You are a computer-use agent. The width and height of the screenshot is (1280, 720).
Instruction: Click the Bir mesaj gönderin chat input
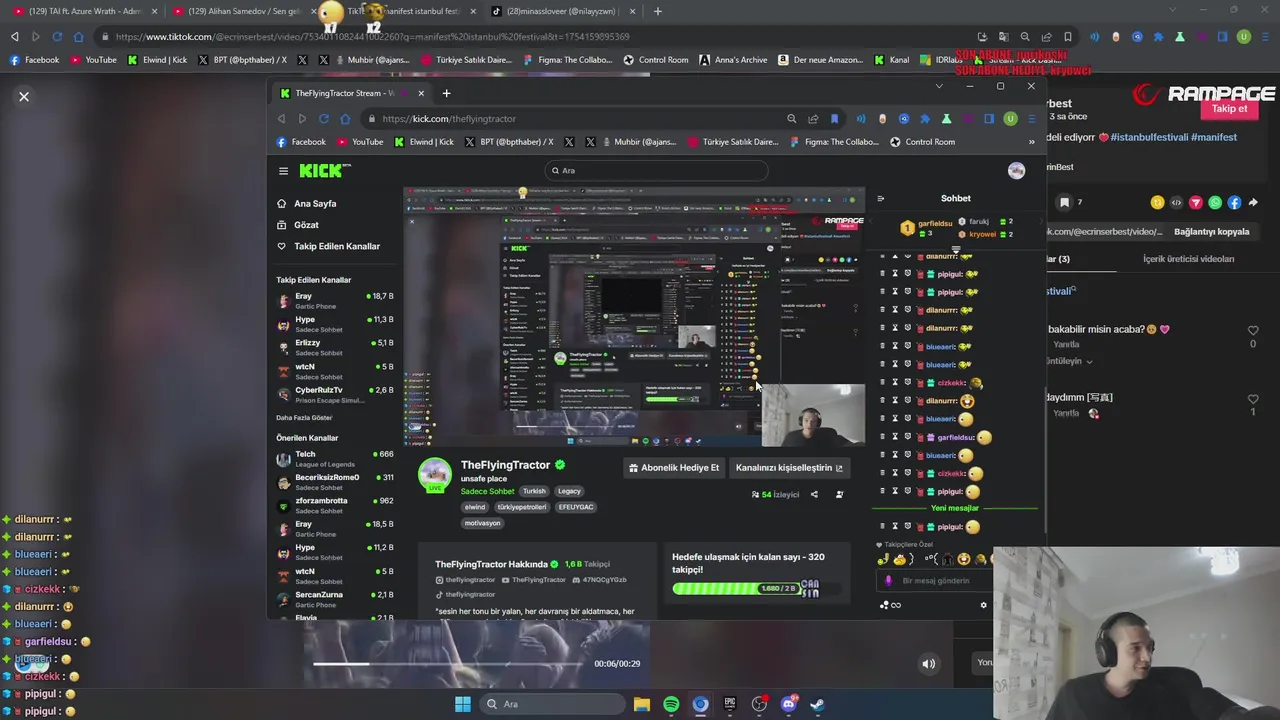coord(935,581)
